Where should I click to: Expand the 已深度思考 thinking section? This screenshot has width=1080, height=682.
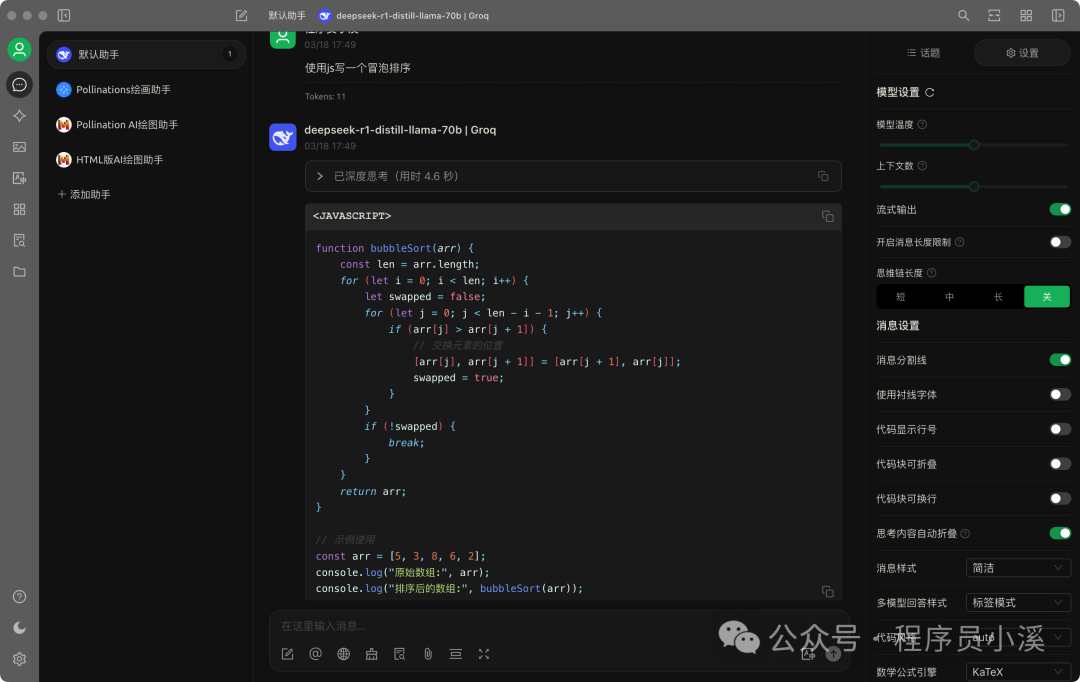coord(573,176)
